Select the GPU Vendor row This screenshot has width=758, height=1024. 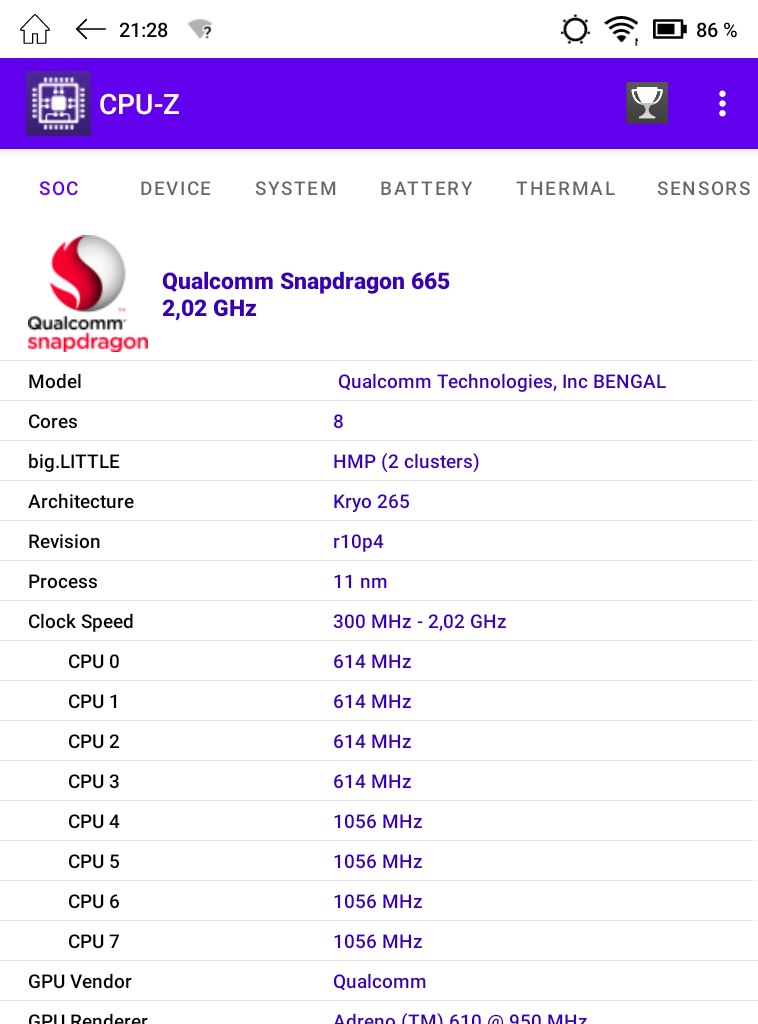click(x=379, y=982)
